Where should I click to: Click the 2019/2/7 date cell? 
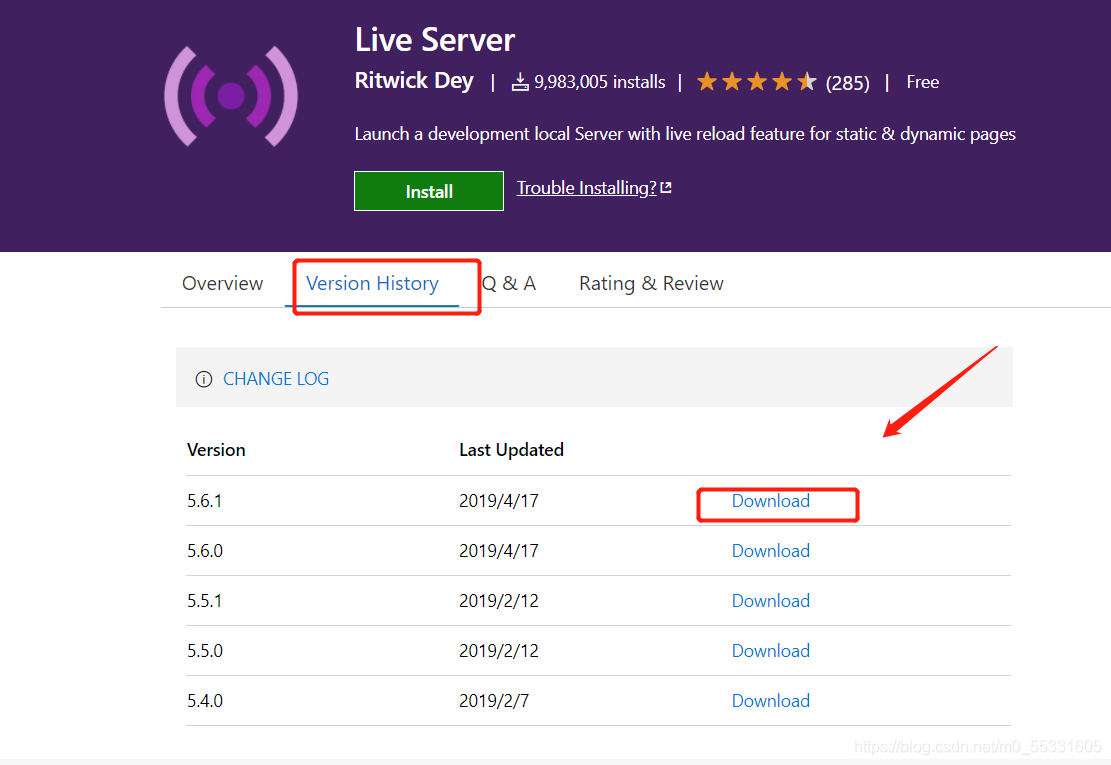pos(494,701)
